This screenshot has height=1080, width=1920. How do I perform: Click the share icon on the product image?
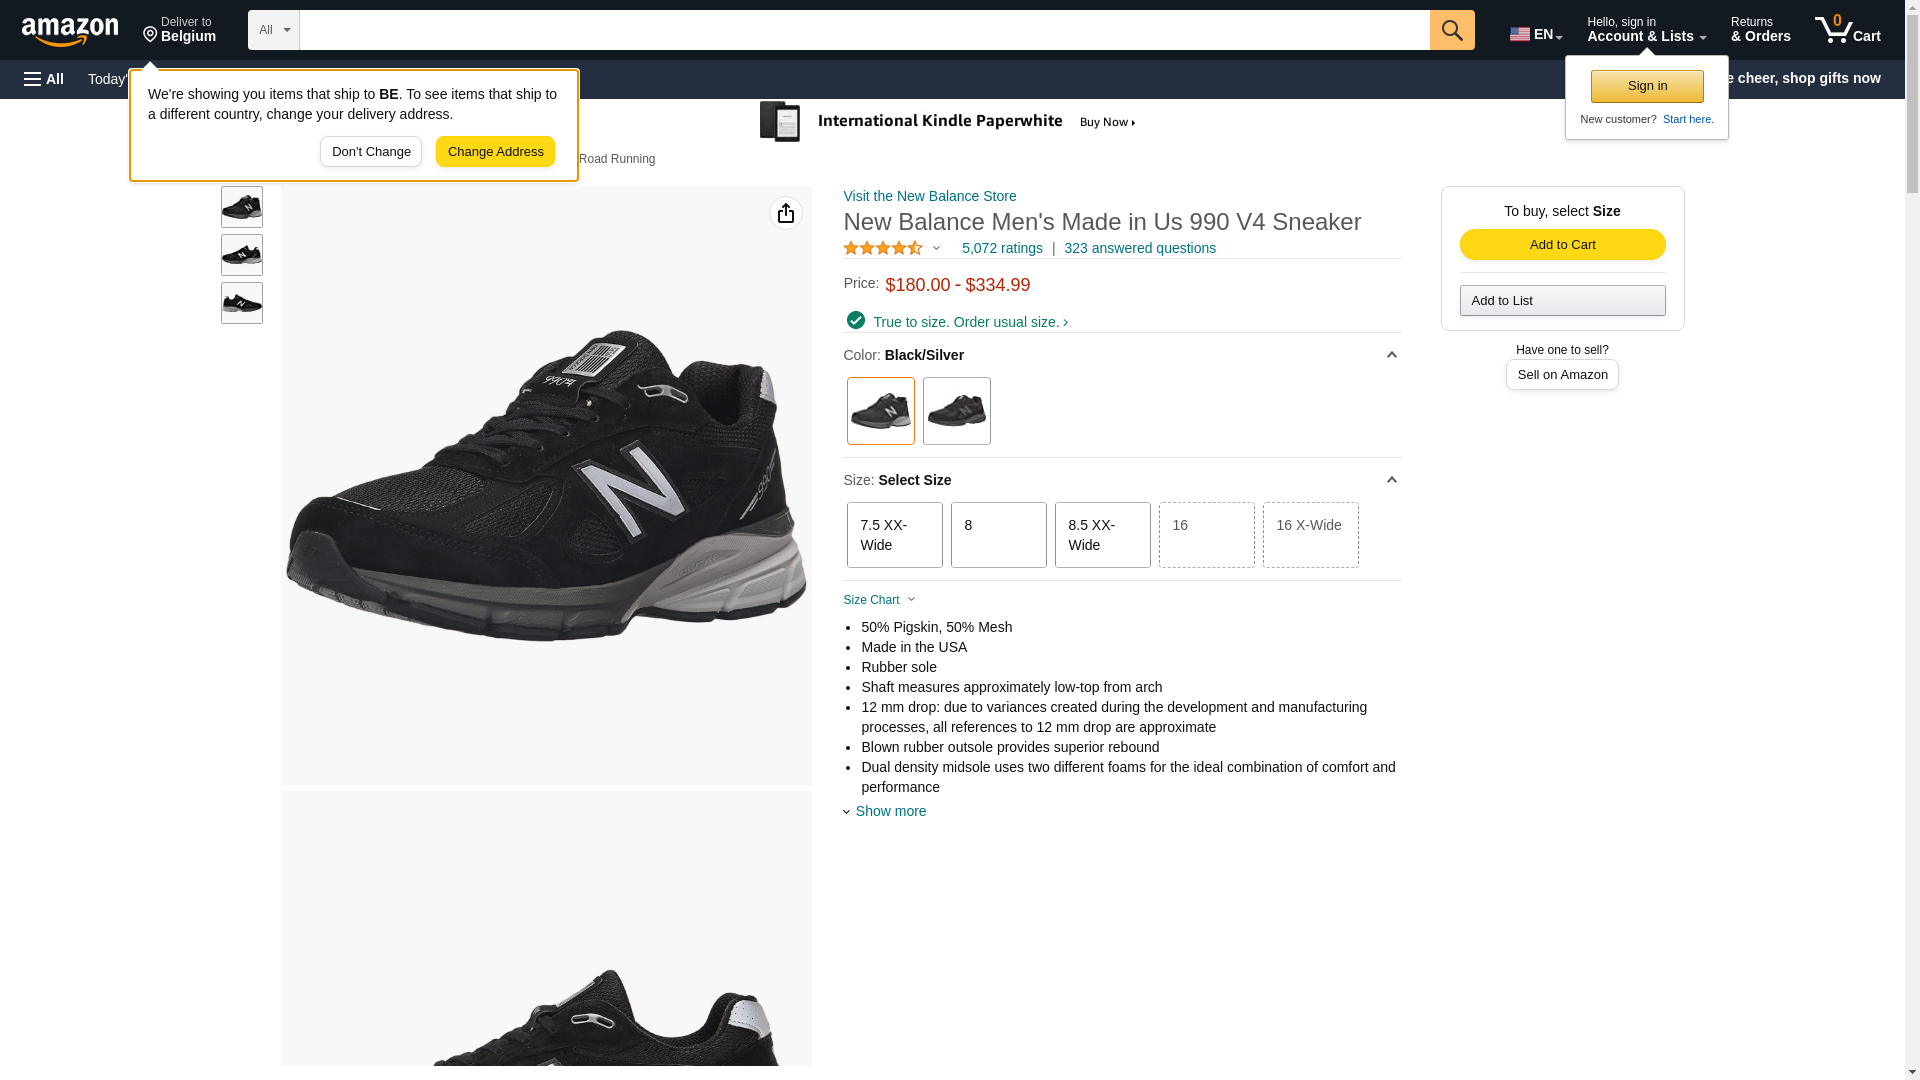click(785, 213)
